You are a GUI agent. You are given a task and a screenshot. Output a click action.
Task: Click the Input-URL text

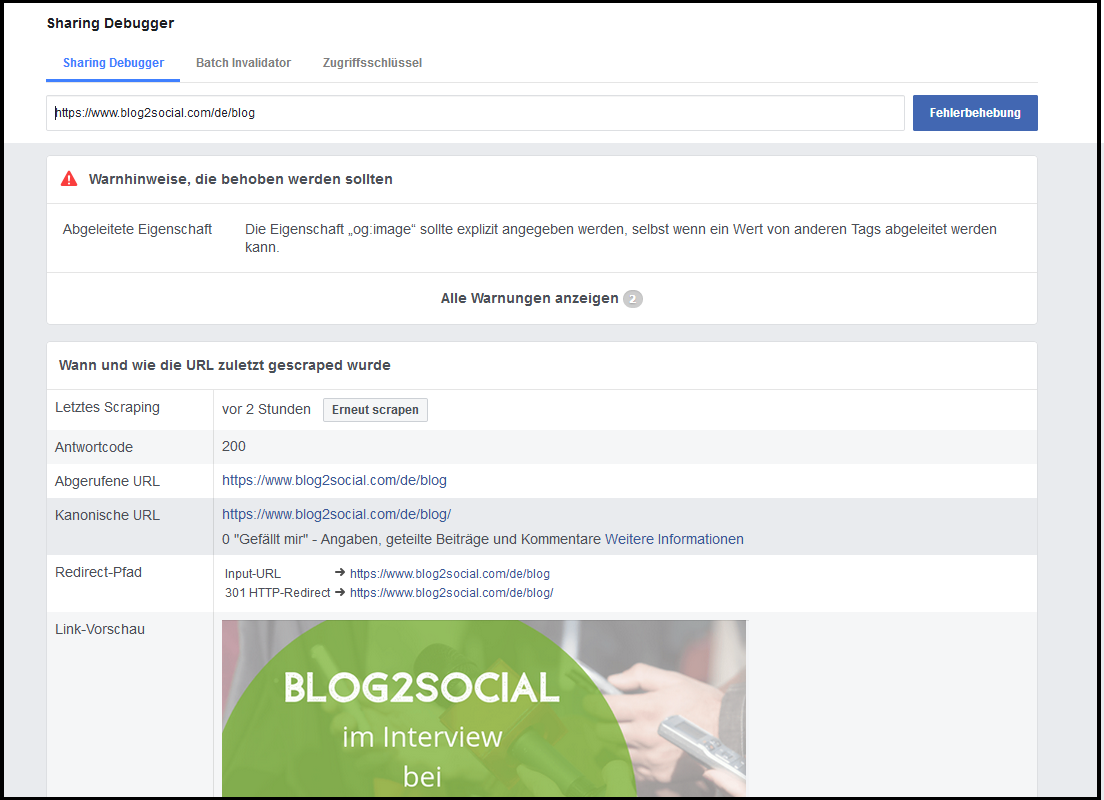tap(253, 574)
